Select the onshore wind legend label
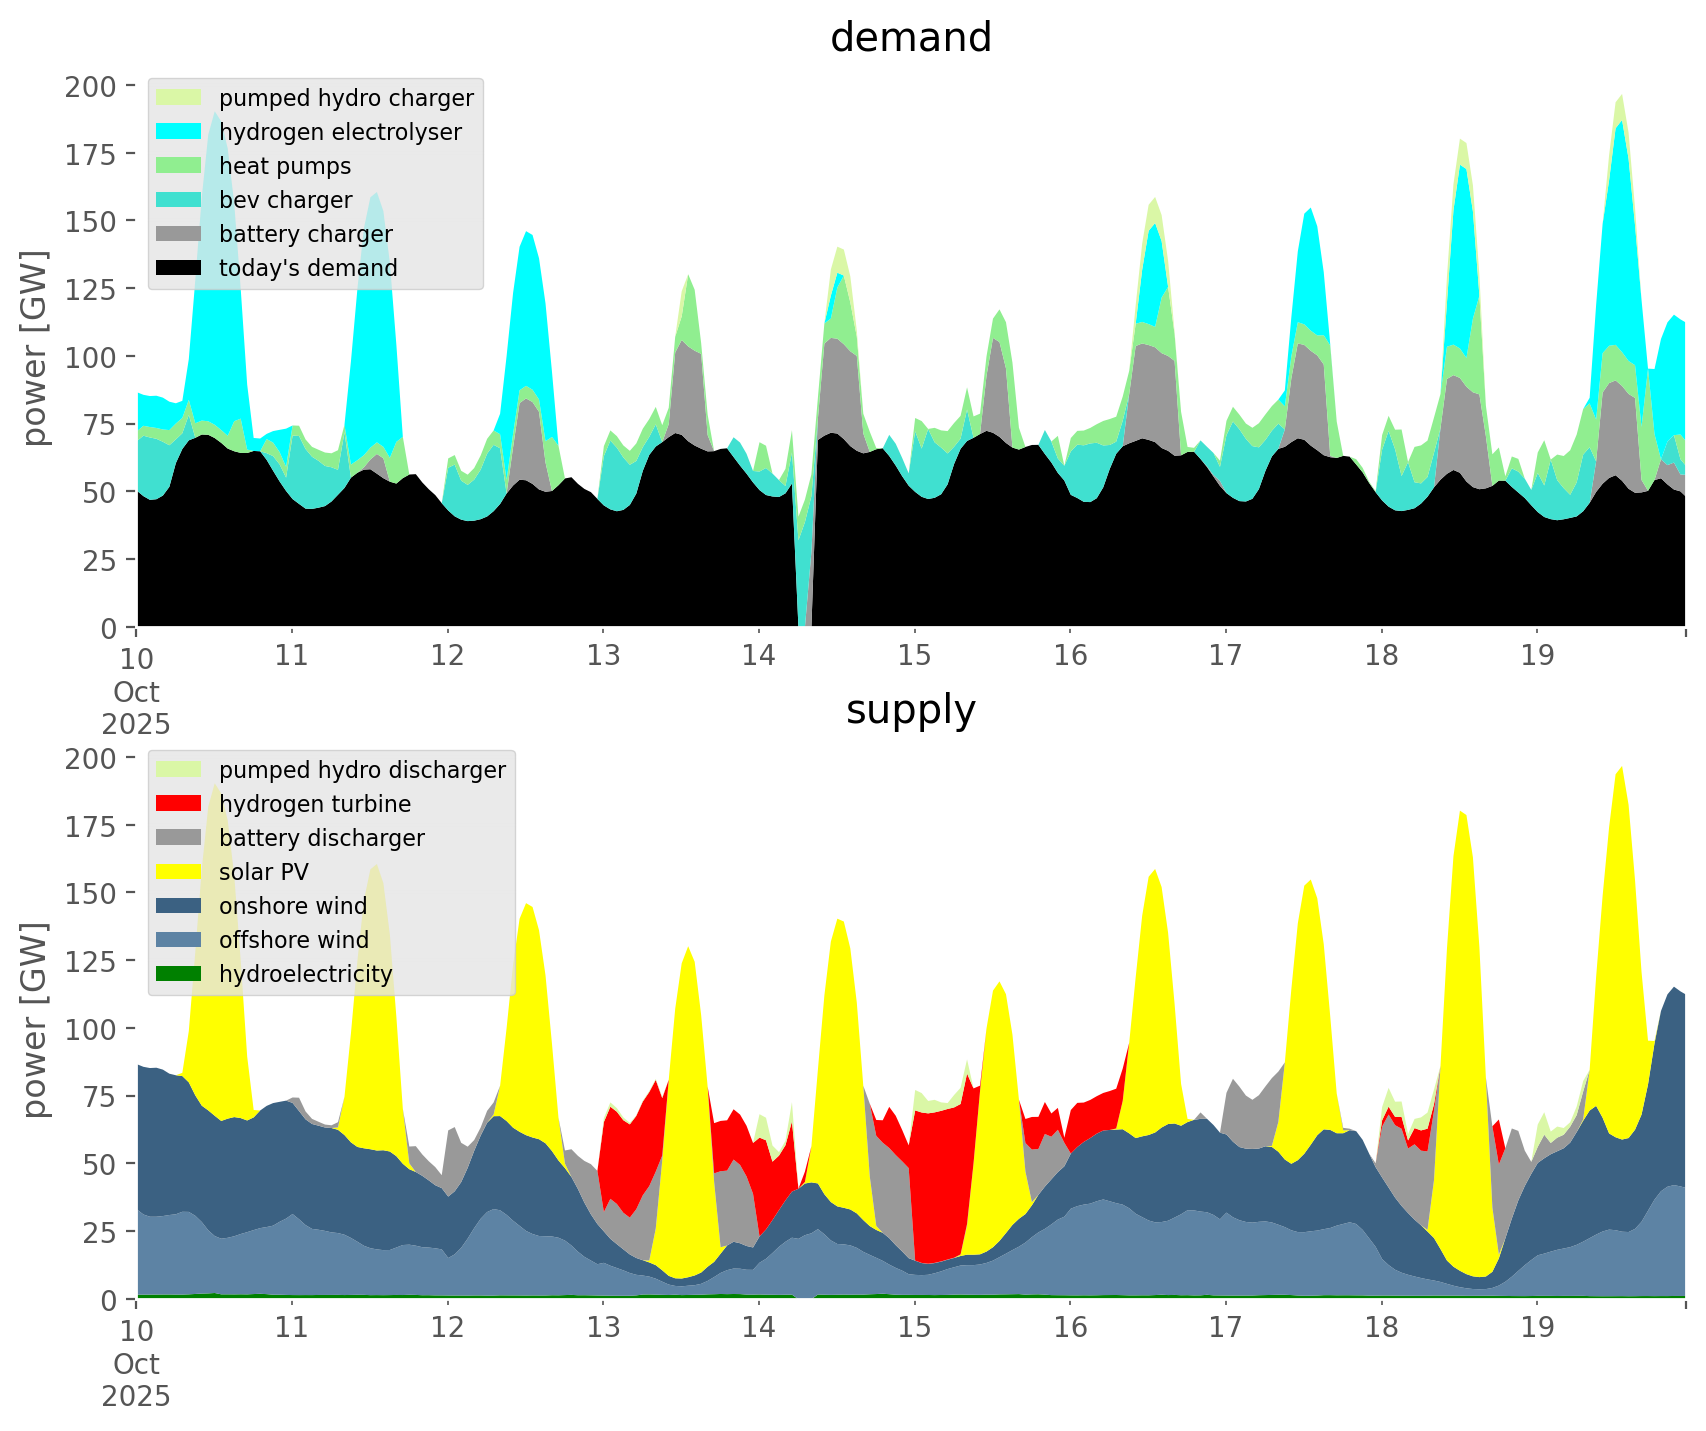 (293, 906)
